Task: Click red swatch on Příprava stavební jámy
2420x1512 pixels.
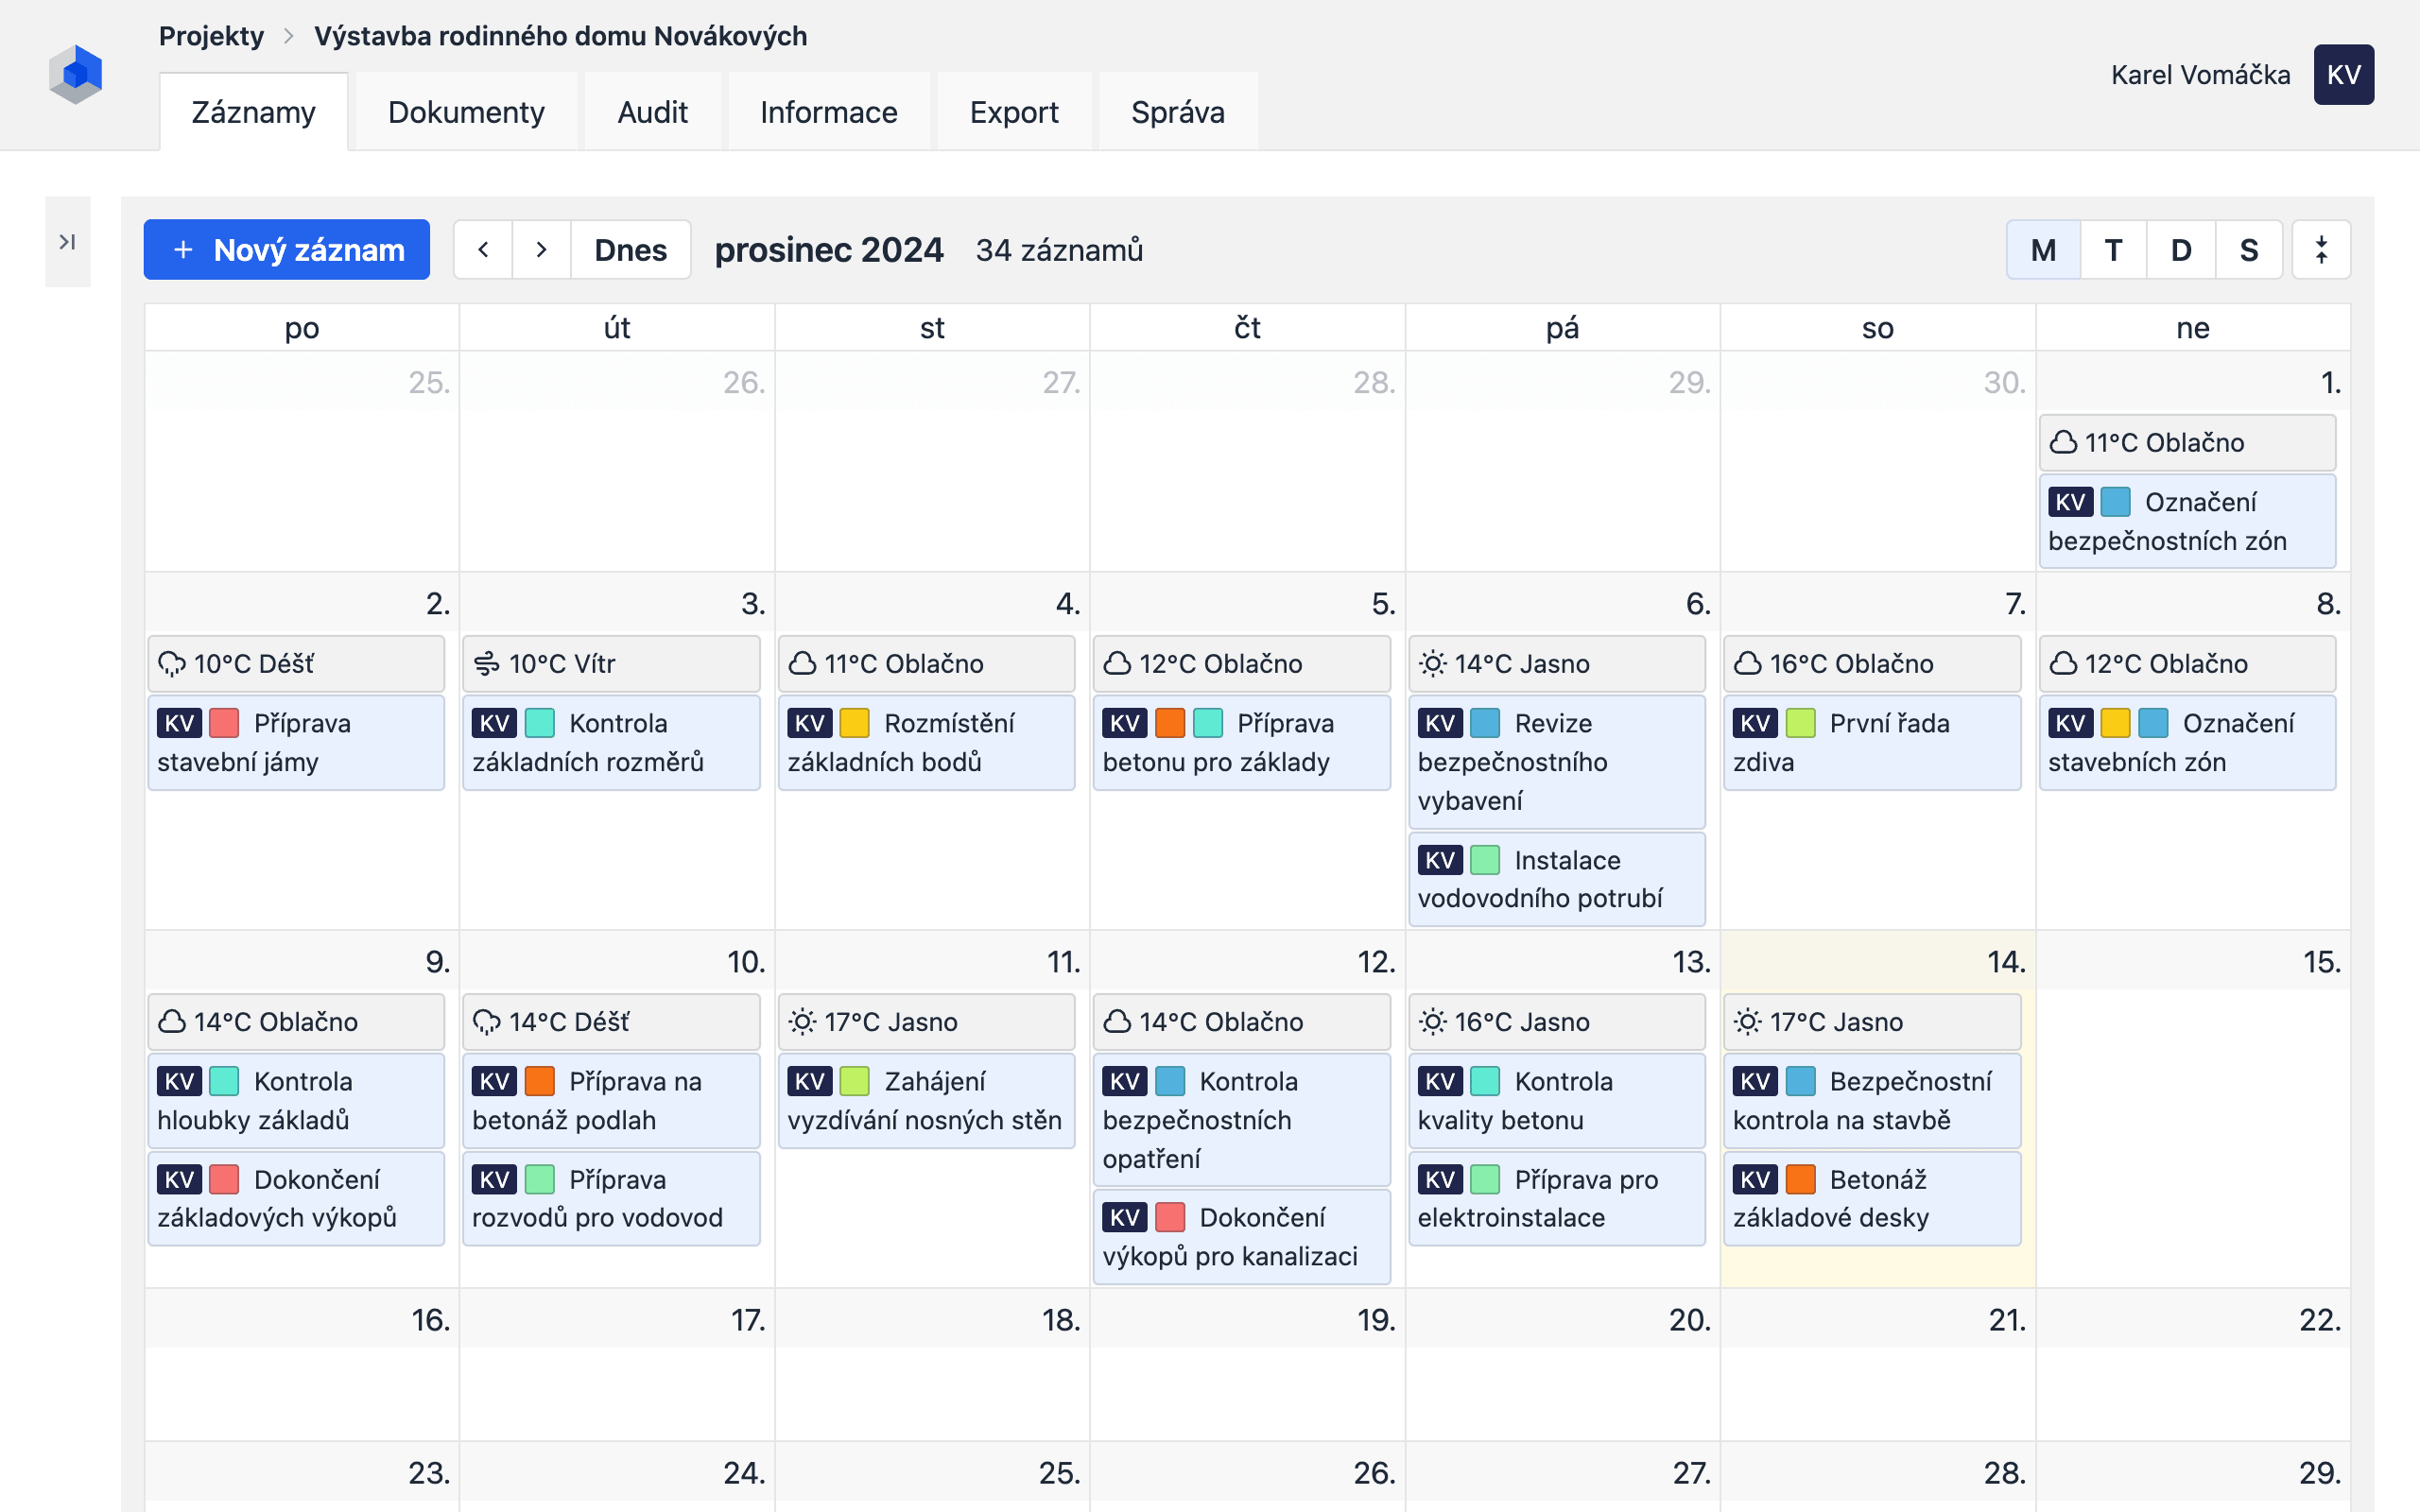Action: click(x=224, y=723)
